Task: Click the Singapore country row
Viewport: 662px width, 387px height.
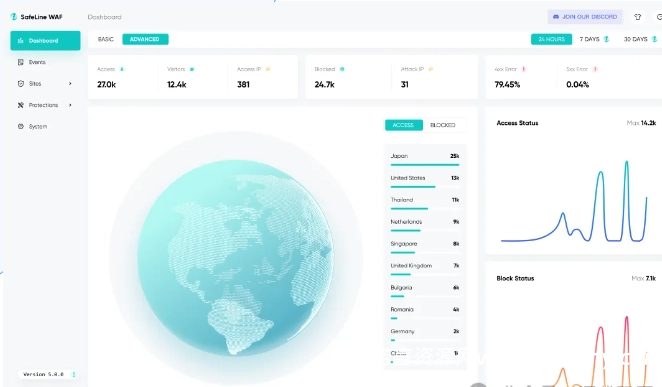Action: tap(425, 247)
